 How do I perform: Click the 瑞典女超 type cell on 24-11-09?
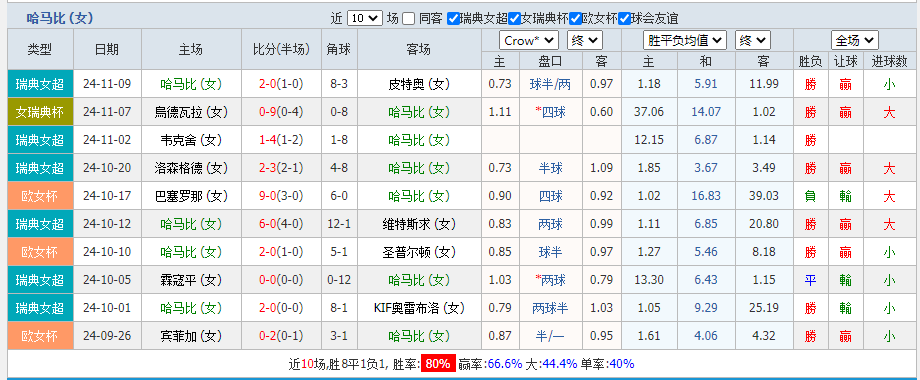pos(40,84)
